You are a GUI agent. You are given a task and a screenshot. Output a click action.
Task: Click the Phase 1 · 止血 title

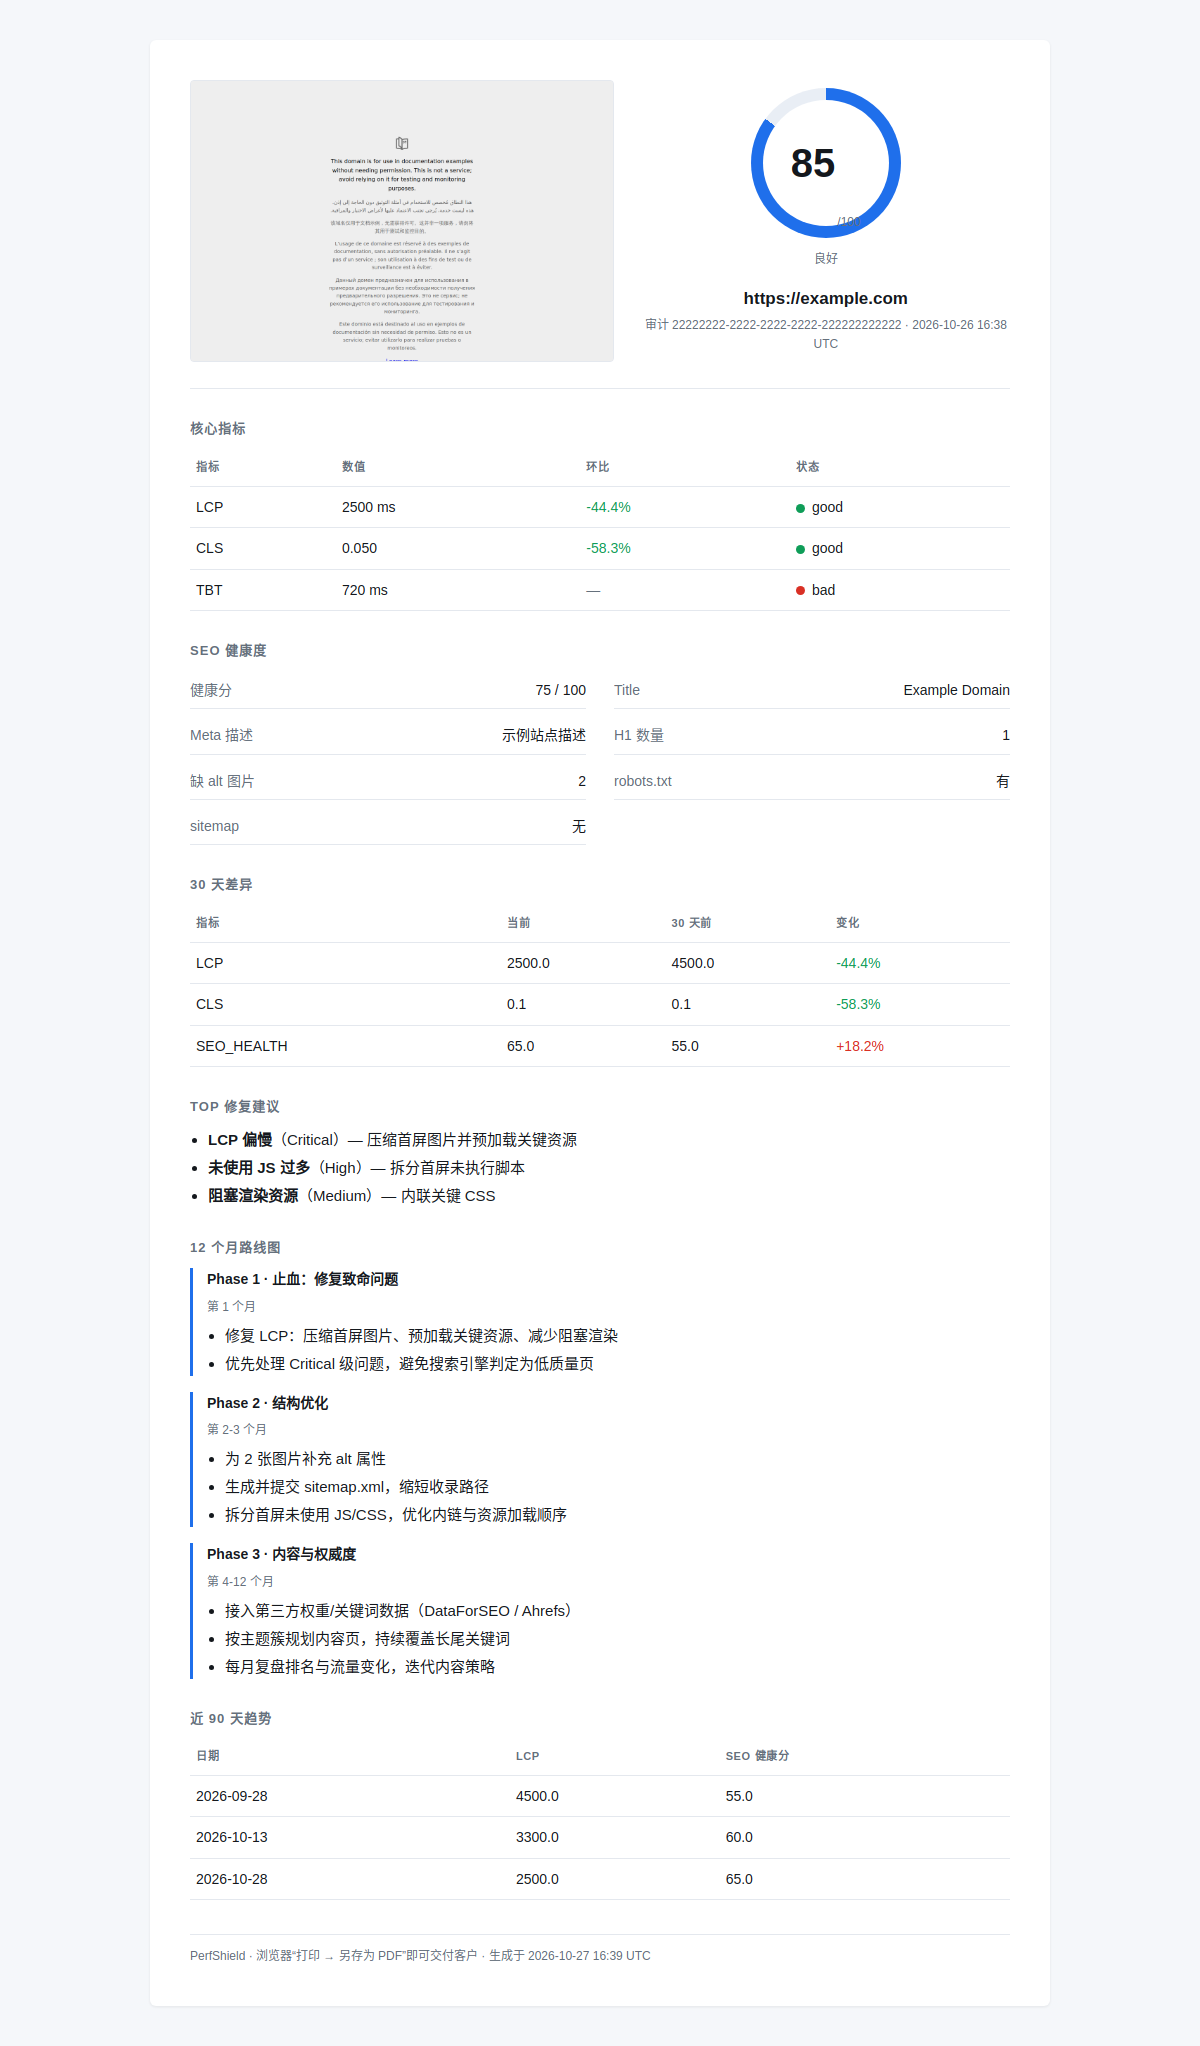pos(303,1279)
